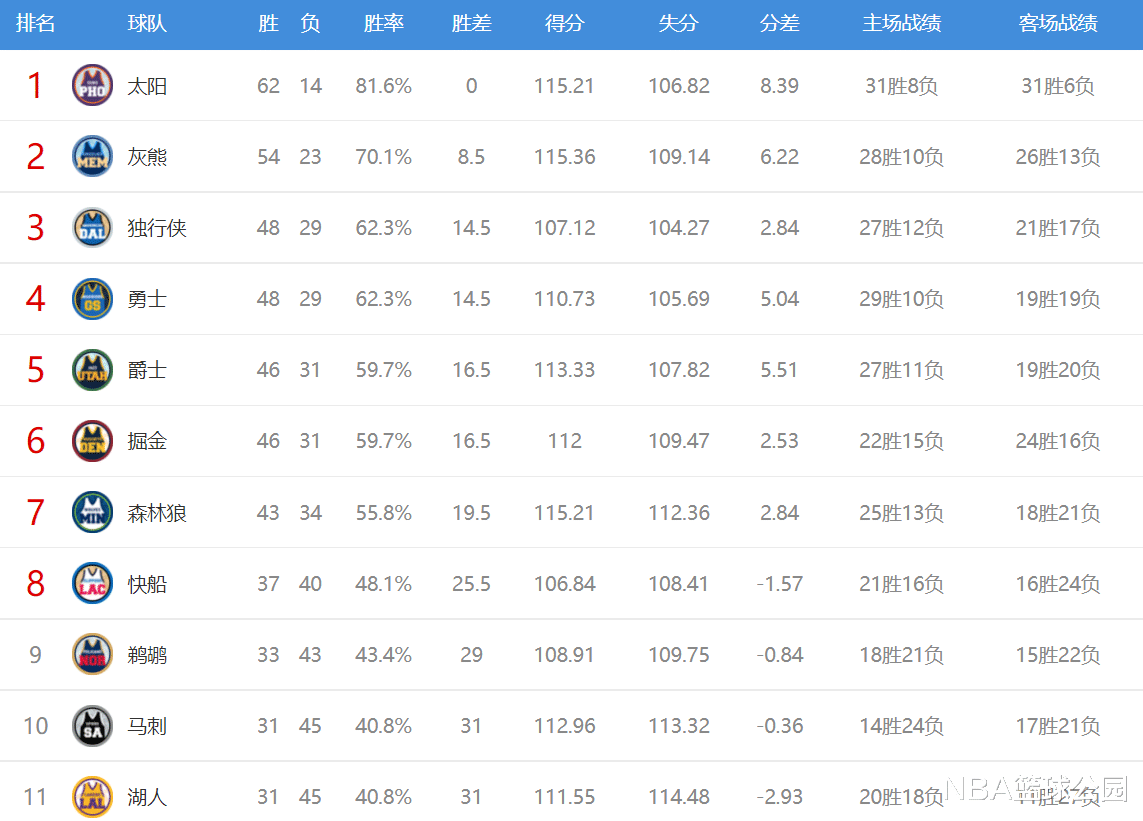This screenshot has width=1143, height=821.
Task: Click the Clippers LAC team logo
Action: 93,583
